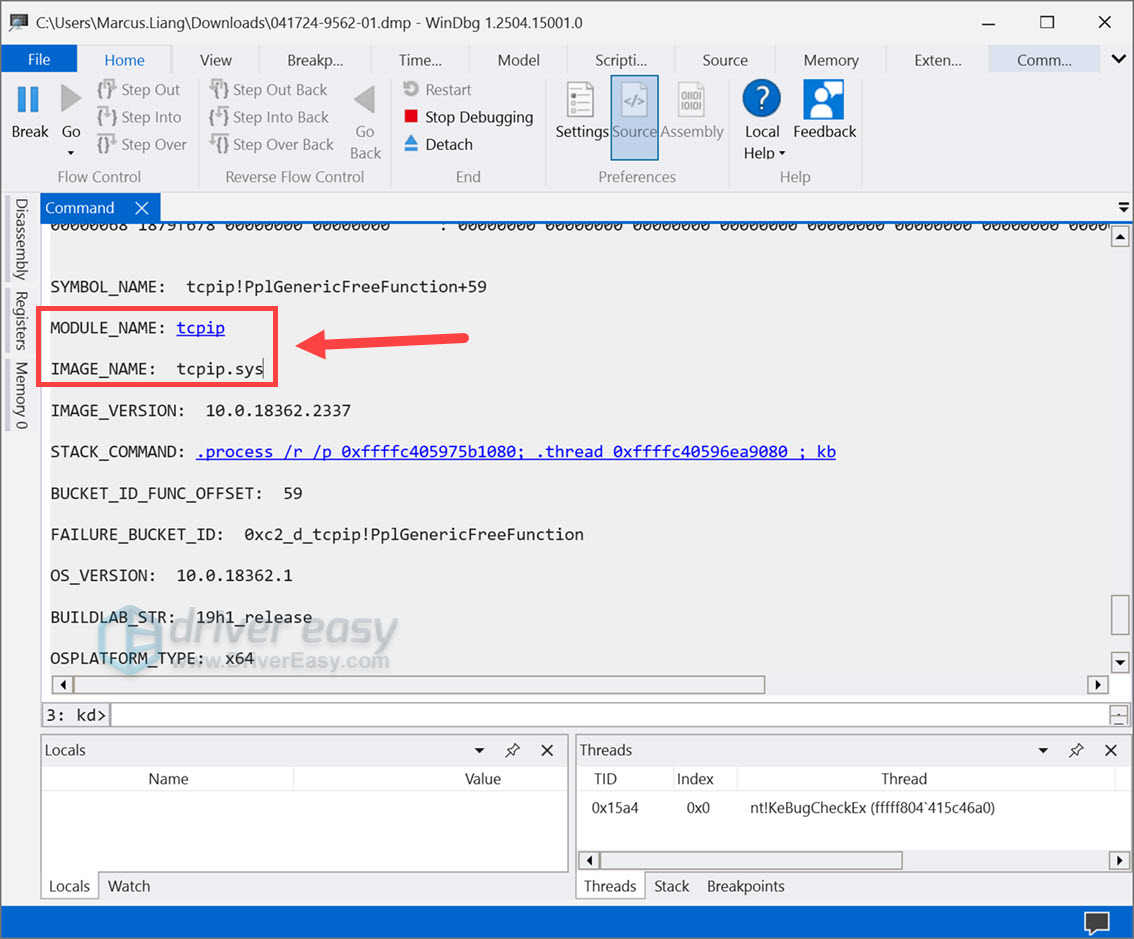Toggle Assembly mode preference
The image size is (1134, 939).
click(x=691, y=111)
